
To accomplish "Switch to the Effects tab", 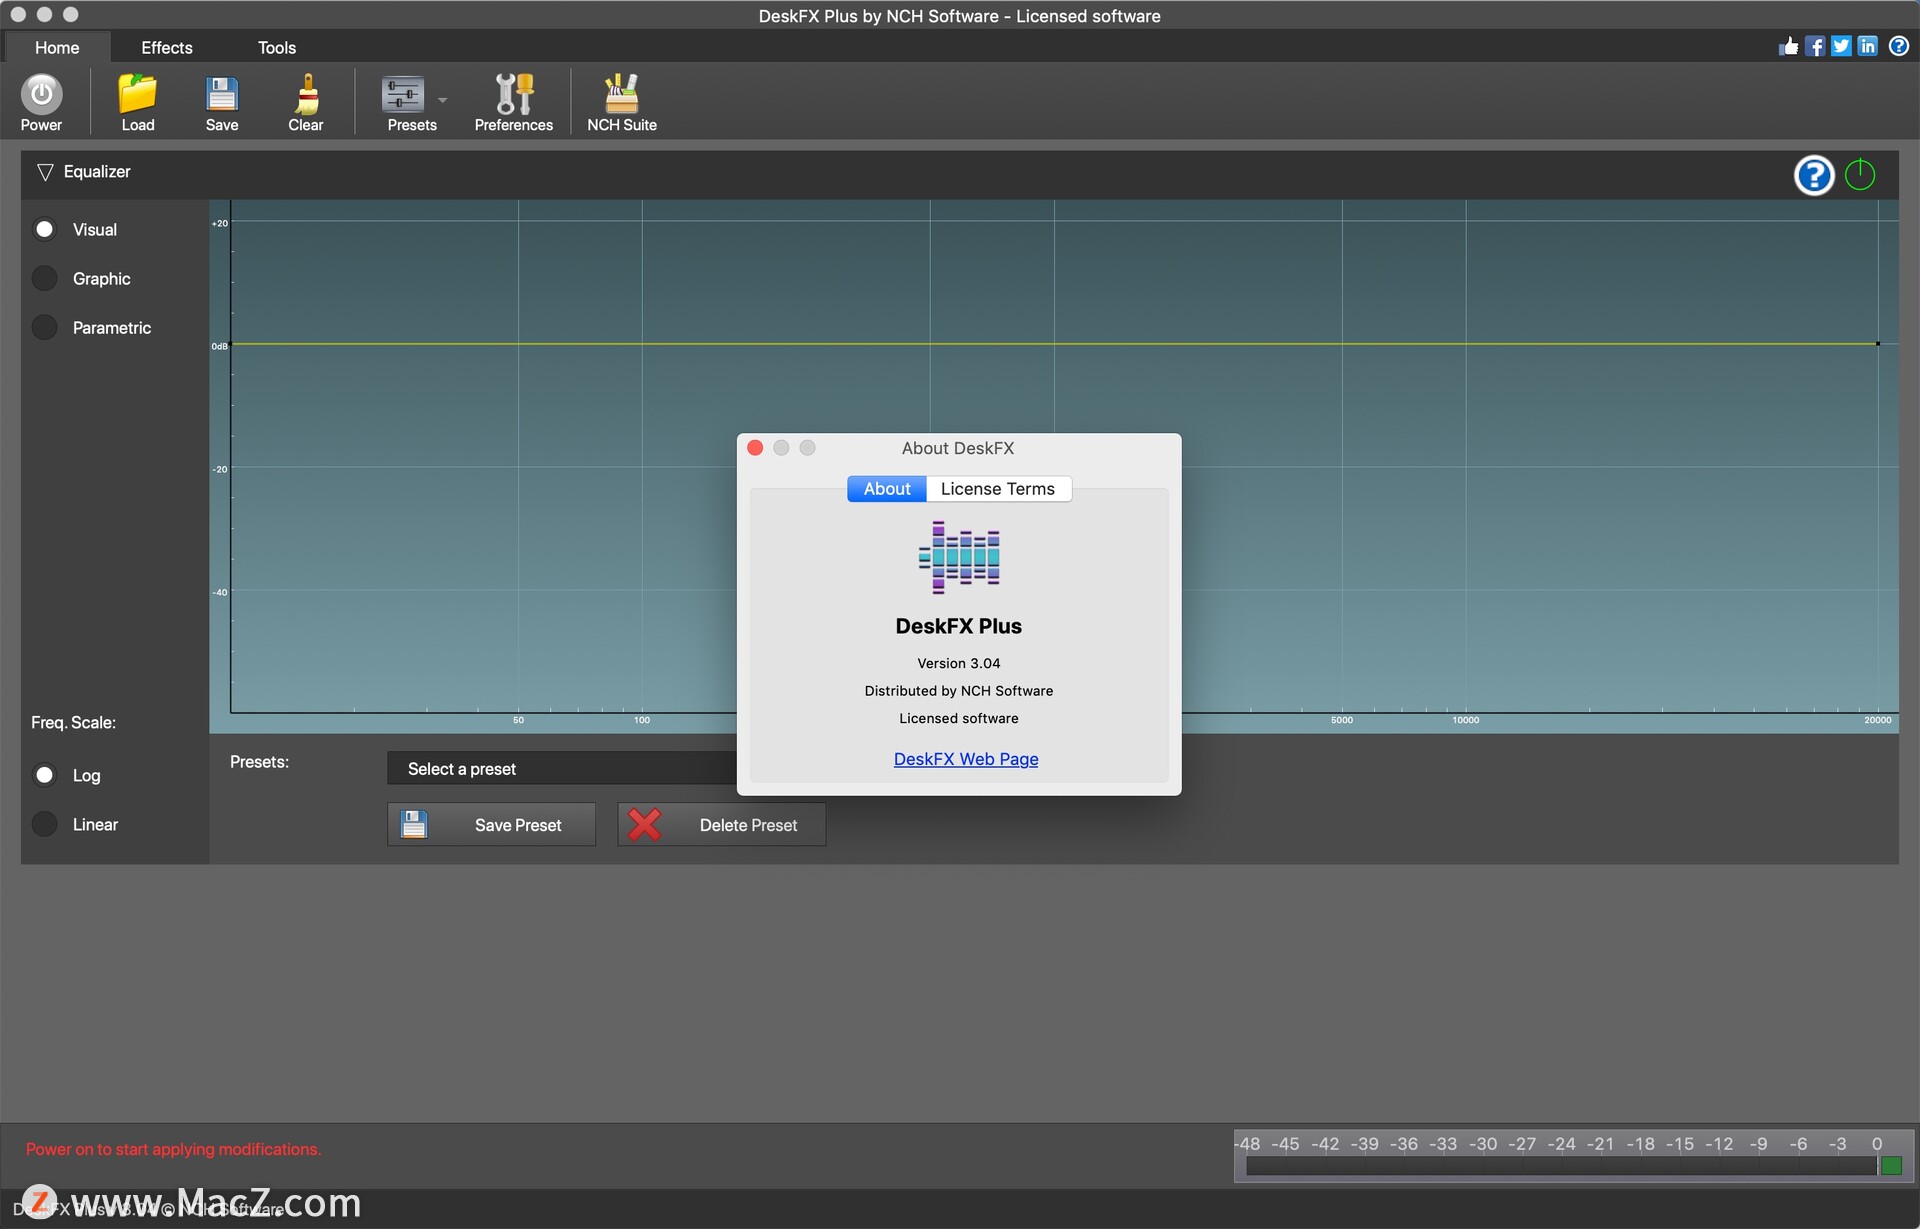I will [x=166, y=47].
